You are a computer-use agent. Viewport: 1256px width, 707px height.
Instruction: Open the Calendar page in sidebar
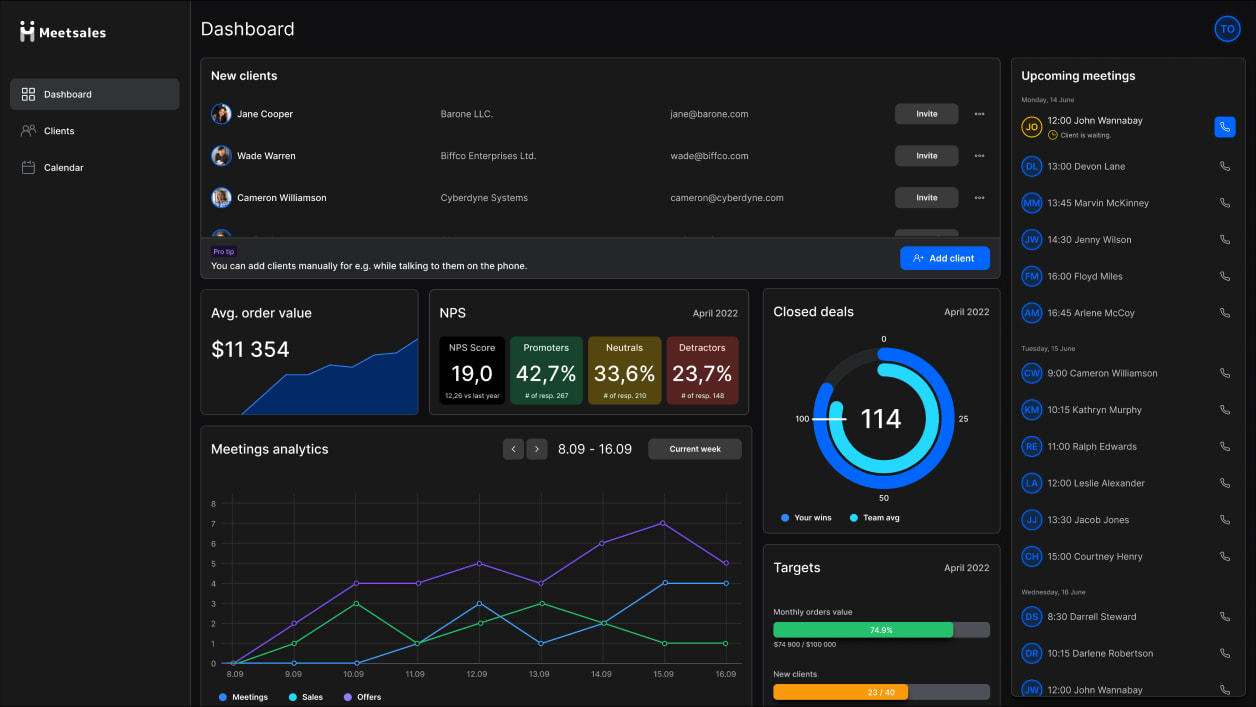pyautogui.click(x=63, y=168)
